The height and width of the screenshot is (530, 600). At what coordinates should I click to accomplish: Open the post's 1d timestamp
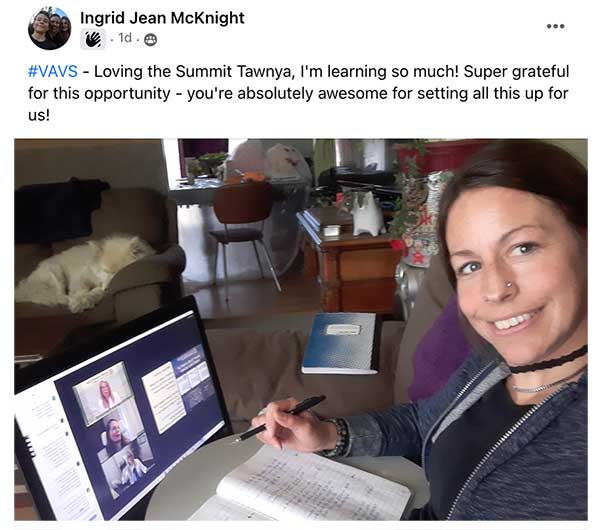click(x=125, y=38)
